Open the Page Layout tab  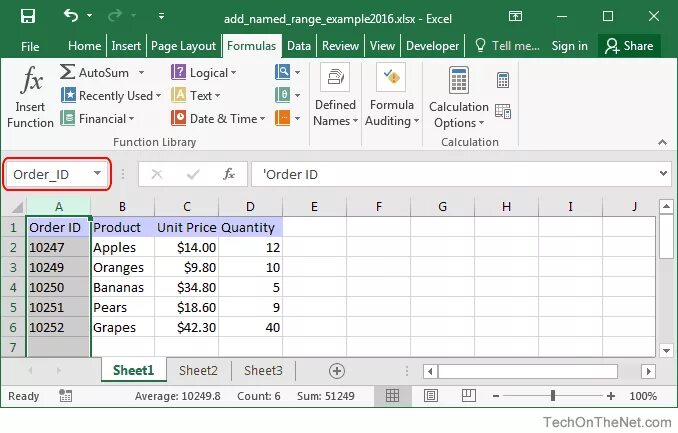(183, 46)
